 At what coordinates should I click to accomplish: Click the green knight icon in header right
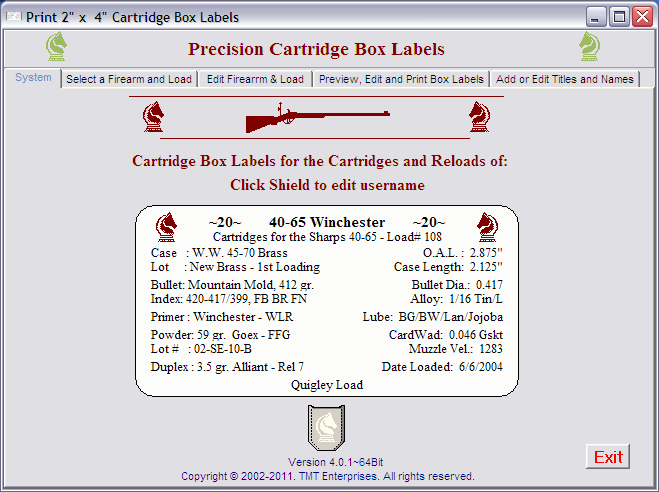tap(589, 47)
